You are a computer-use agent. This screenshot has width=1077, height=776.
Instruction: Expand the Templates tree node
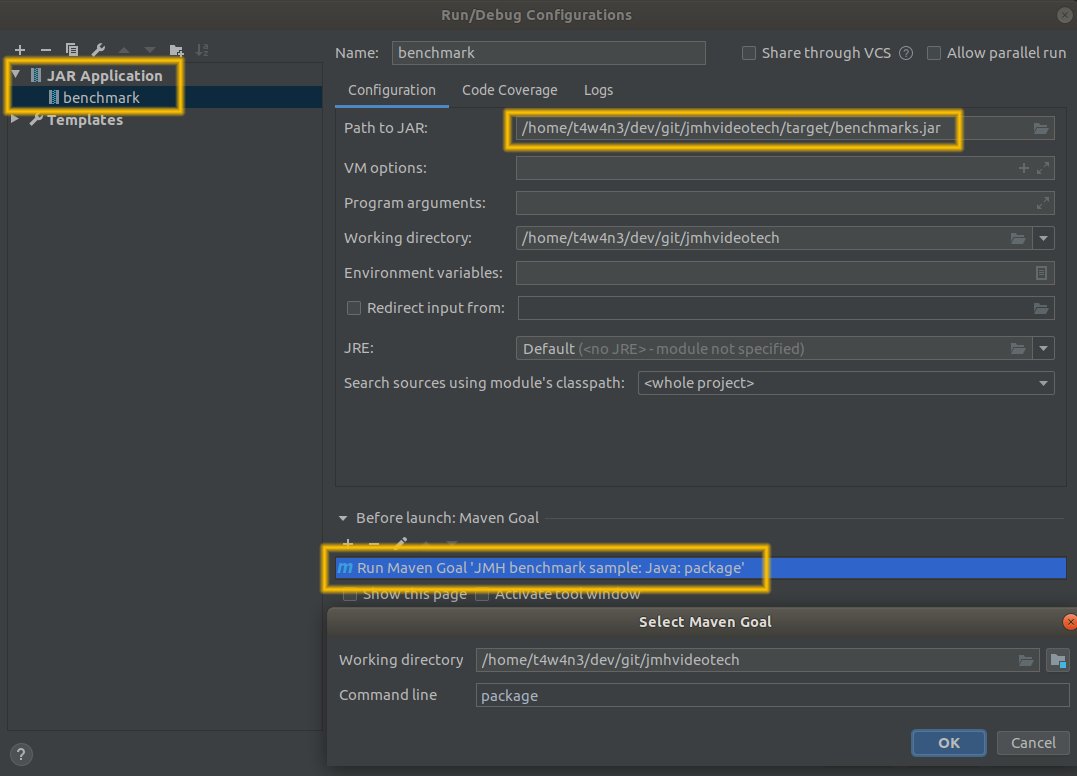coord(15,120)
